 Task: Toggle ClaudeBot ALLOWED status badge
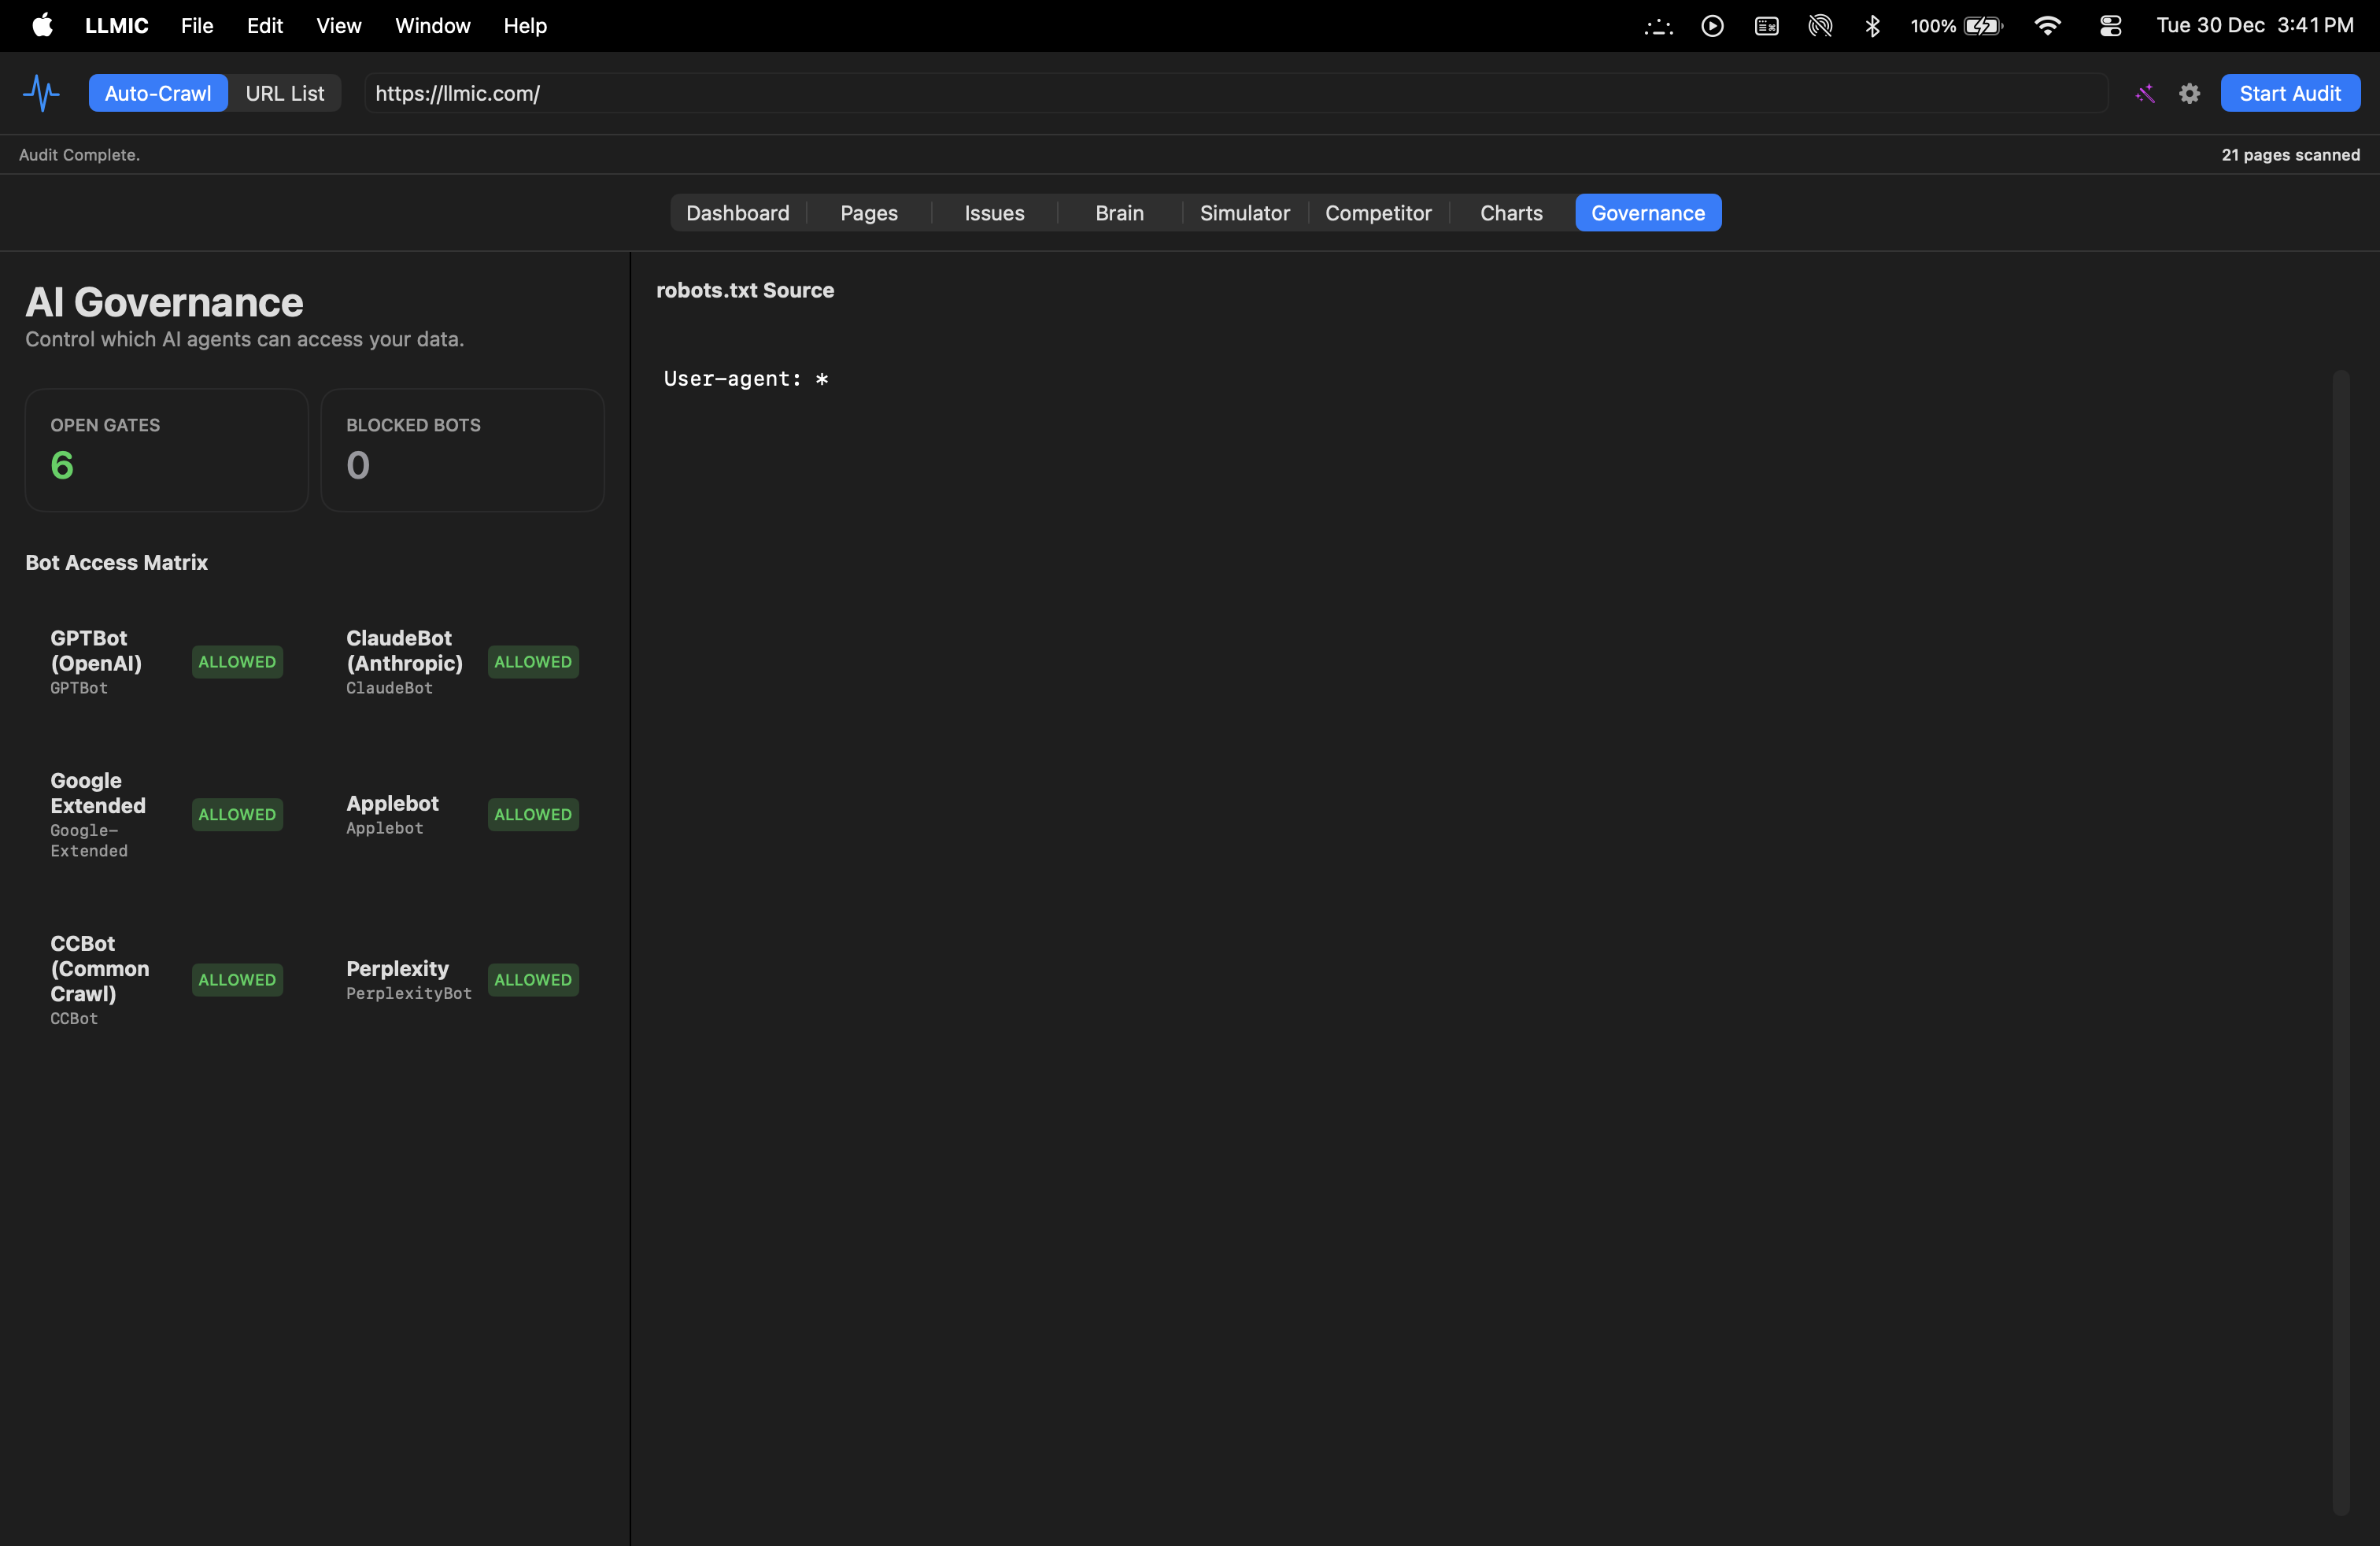(x=533, y=661)
